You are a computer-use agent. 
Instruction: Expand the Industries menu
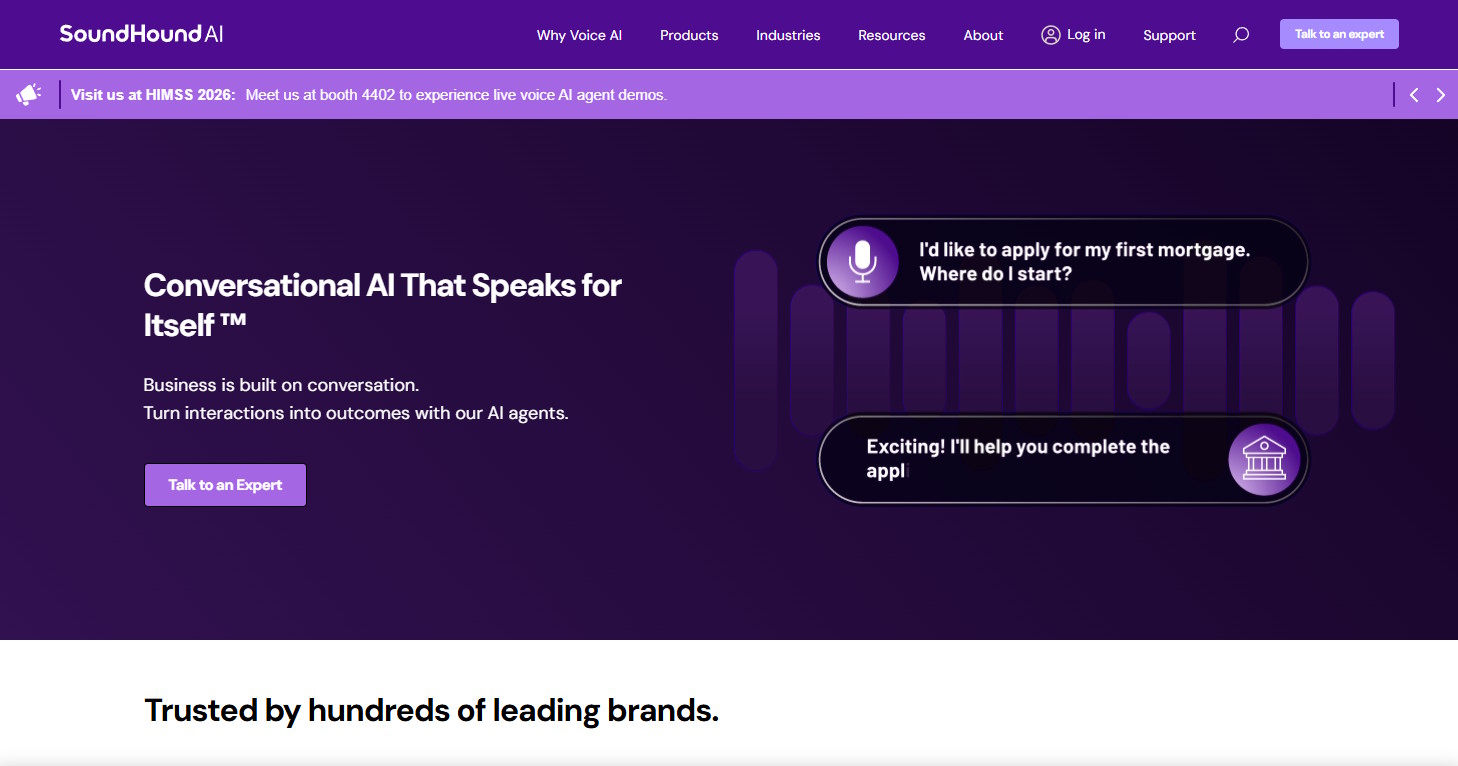coord(788,35)
